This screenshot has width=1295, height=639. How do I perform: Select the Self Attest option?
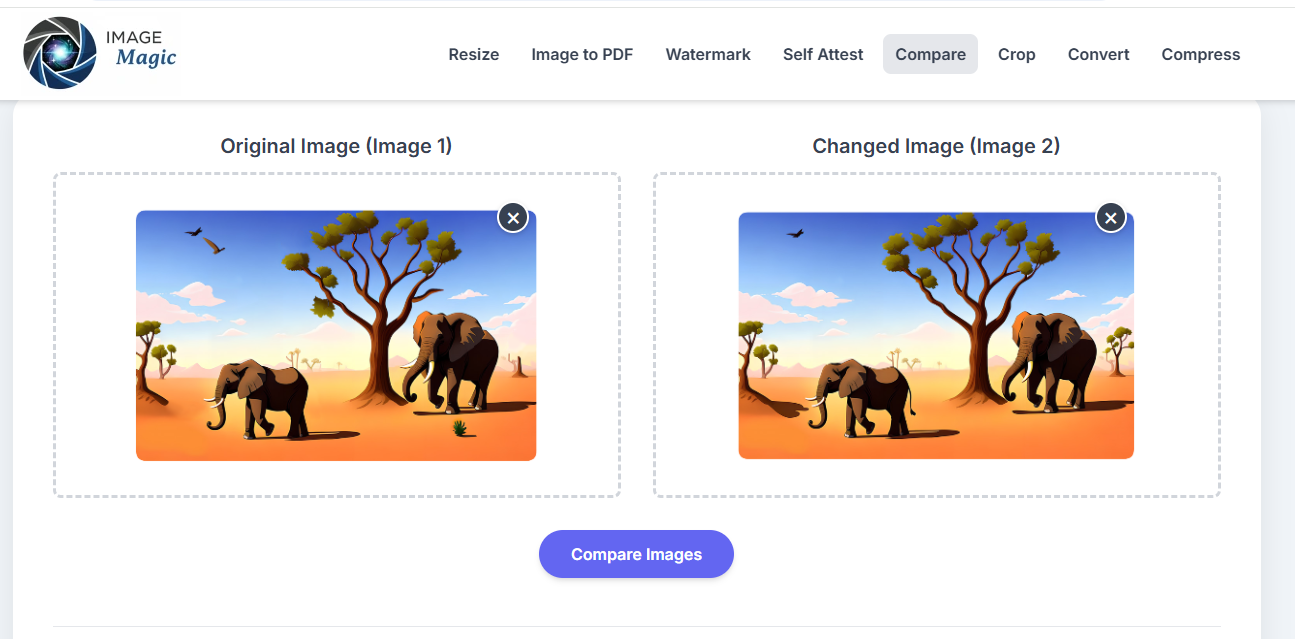[822, 54]
